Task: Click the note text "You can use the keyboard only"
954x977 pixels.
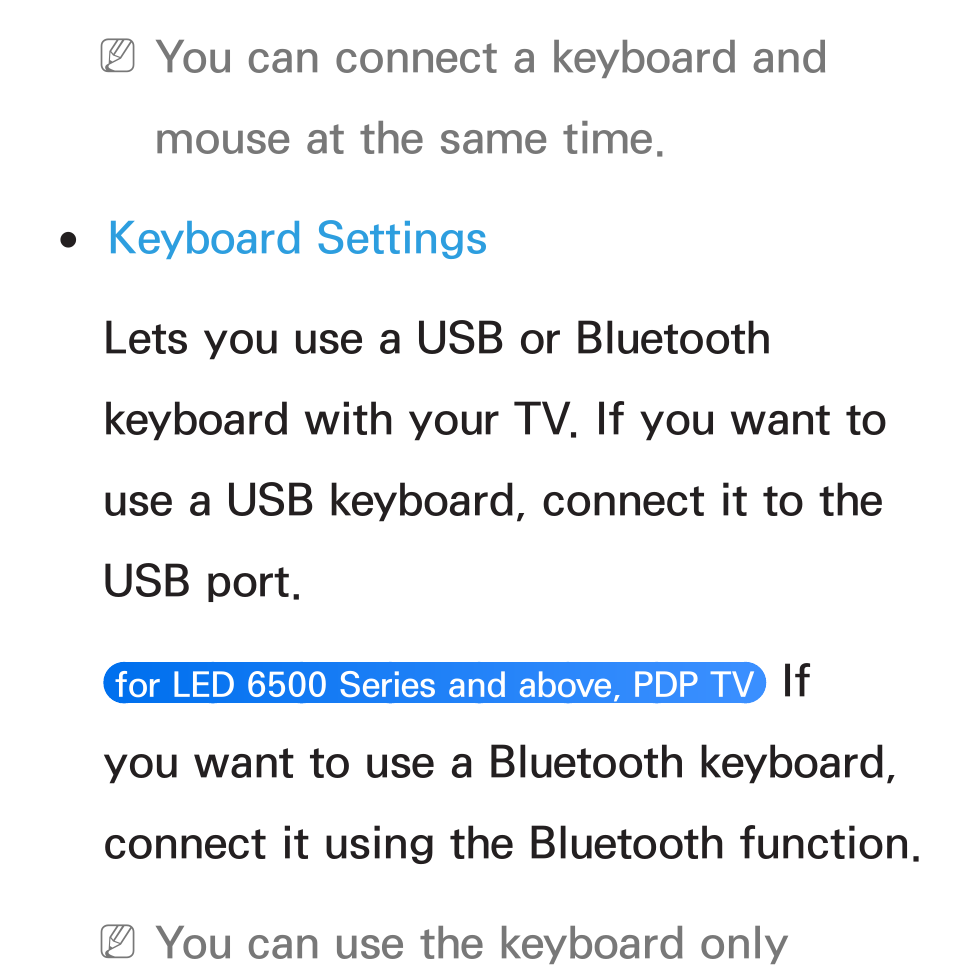Action: click(472, 943)
